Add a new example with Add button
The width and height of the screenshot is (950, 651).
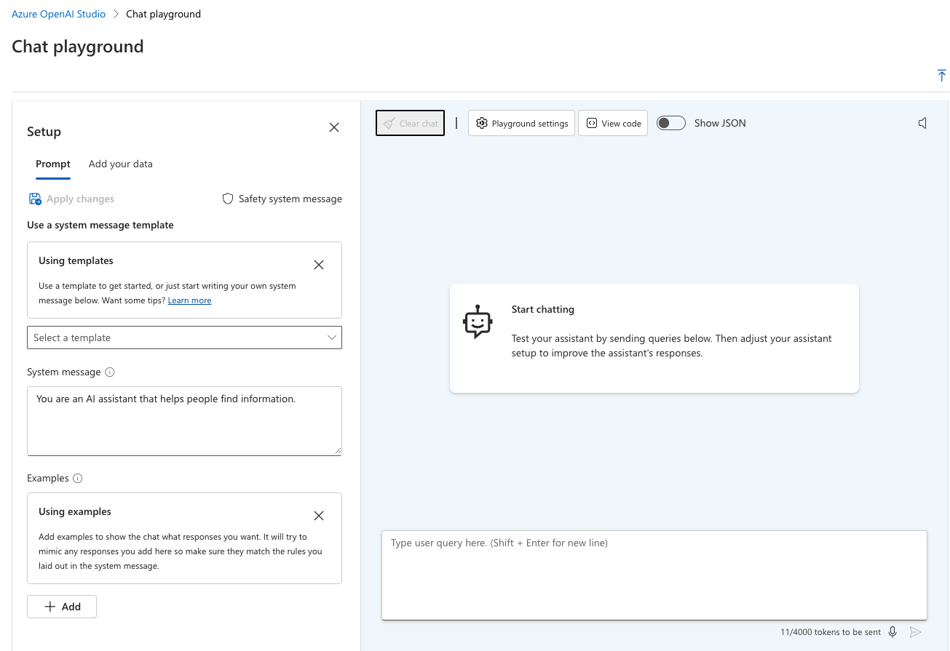coord(62,607)
